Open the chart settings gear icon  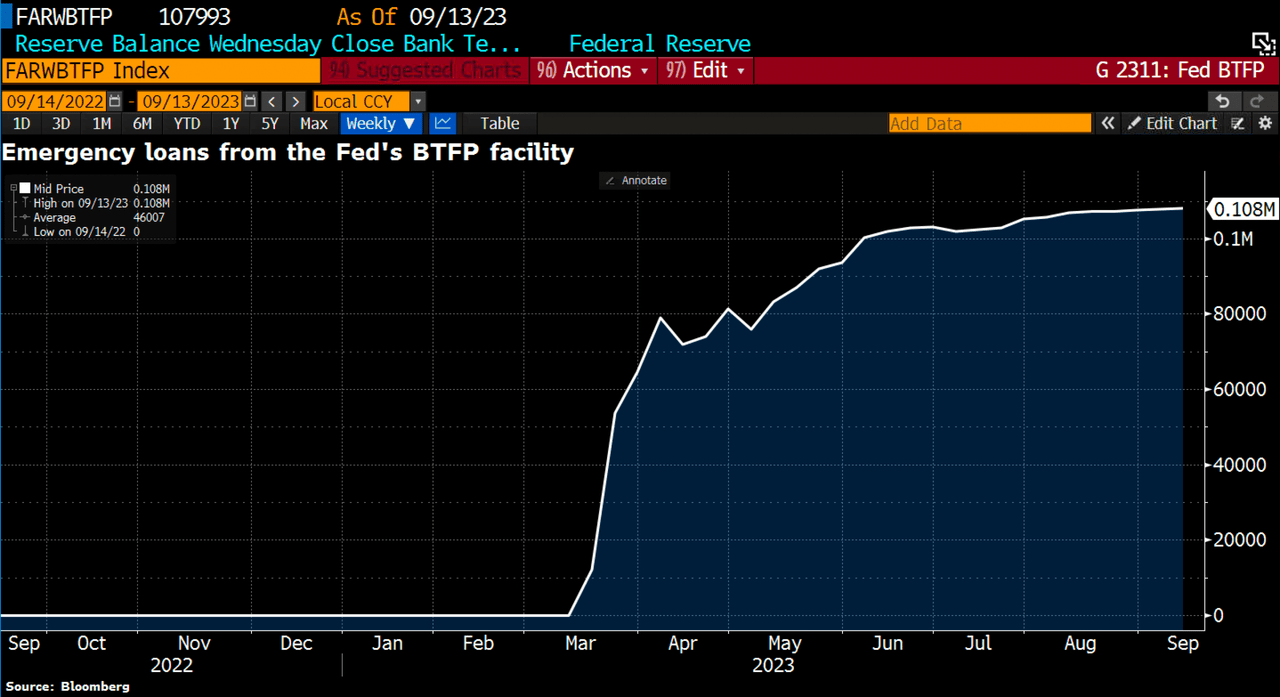(x=1265, y=123)
